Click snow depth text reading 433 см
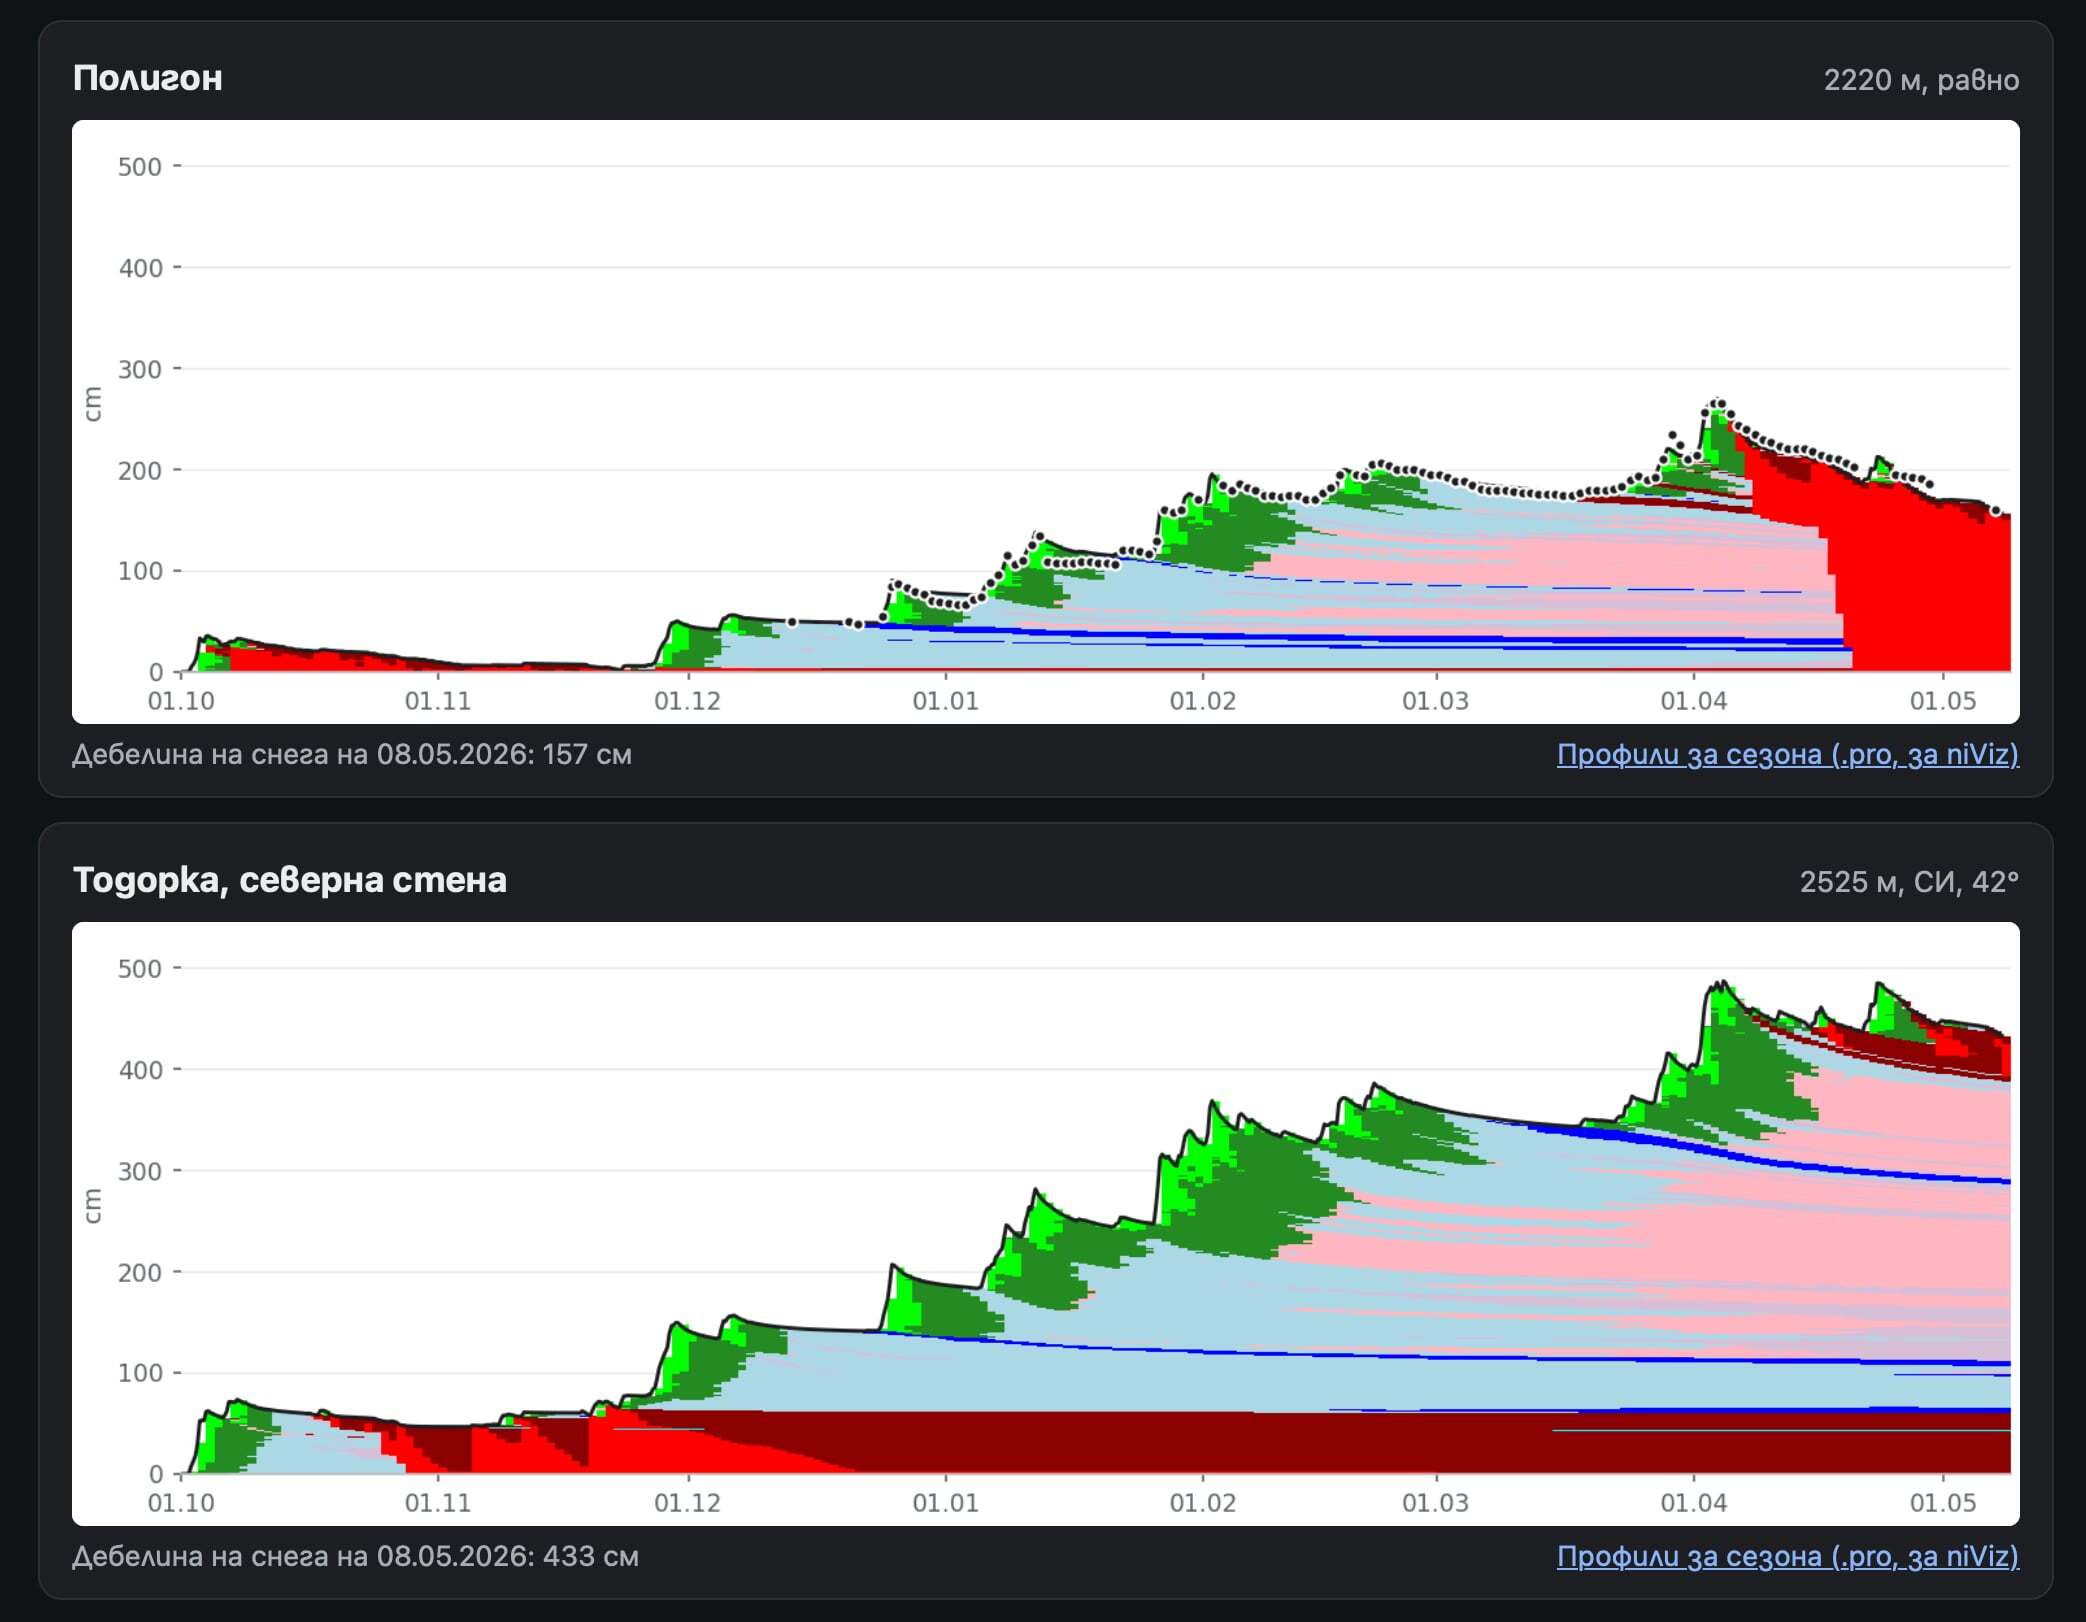The image size is (2086, 1622). click(355, 1556)
